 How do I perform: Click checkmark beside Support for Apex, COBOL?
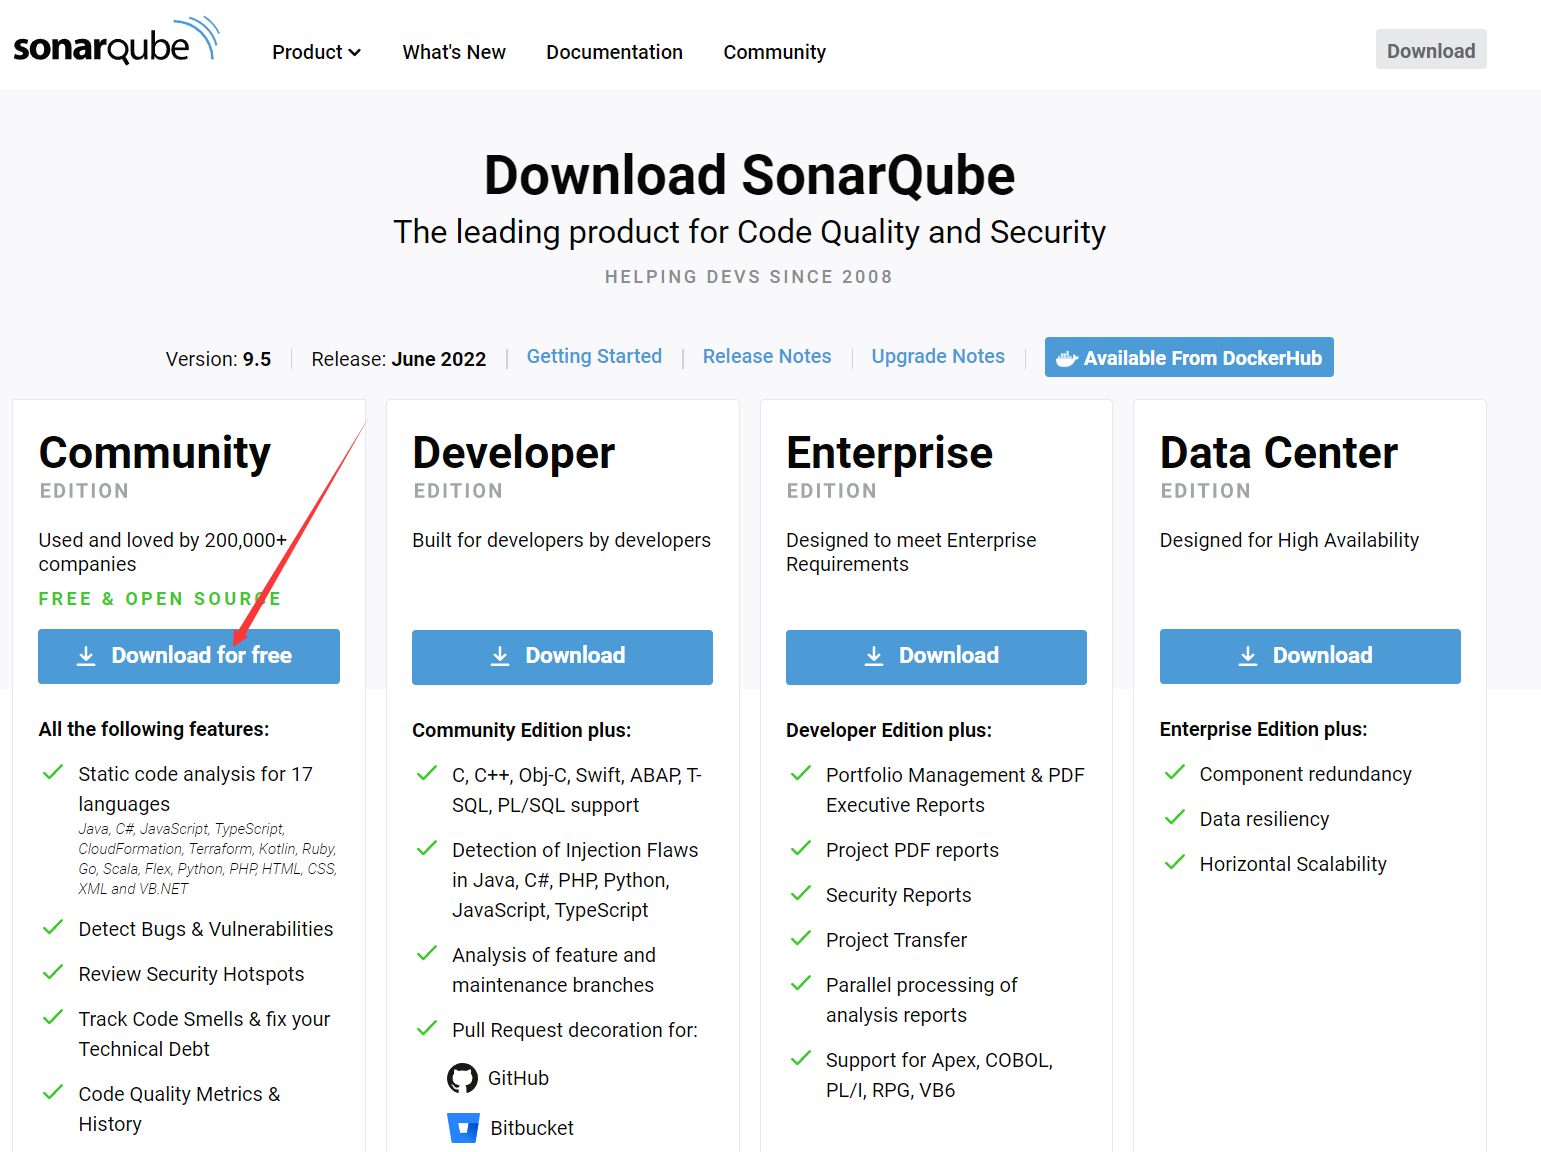[801, 1059]
